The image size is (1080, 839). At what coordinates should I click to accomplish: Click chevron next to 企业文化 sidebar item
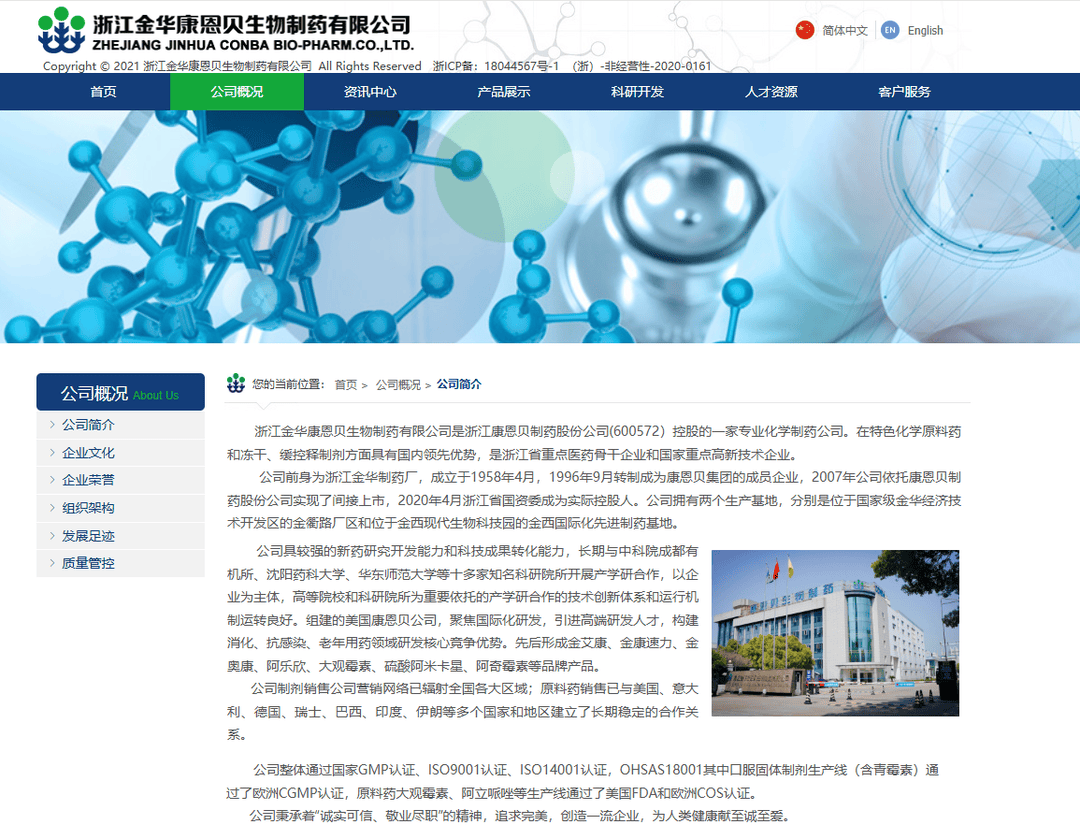pyautogui.click(x=52, y=452)
